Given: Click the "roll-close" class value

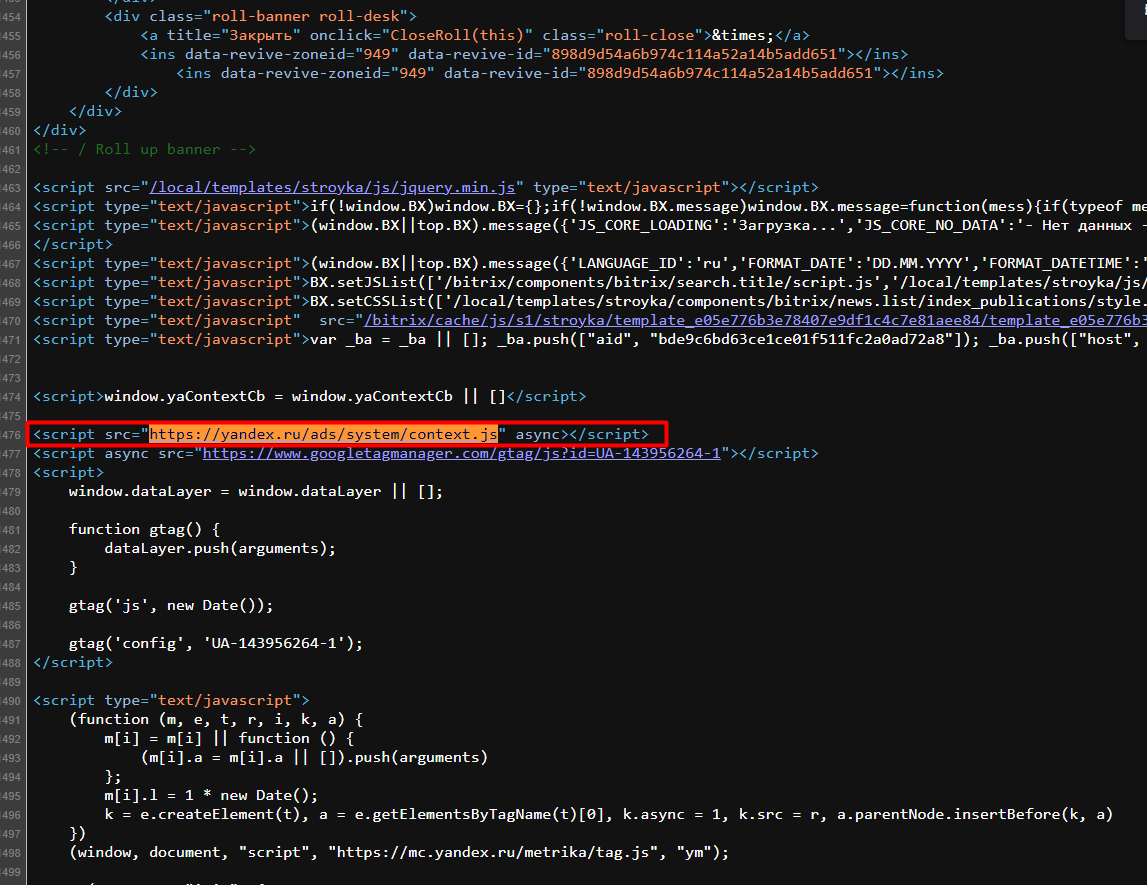Looking at the screenshot, I should tap(650, 35).
